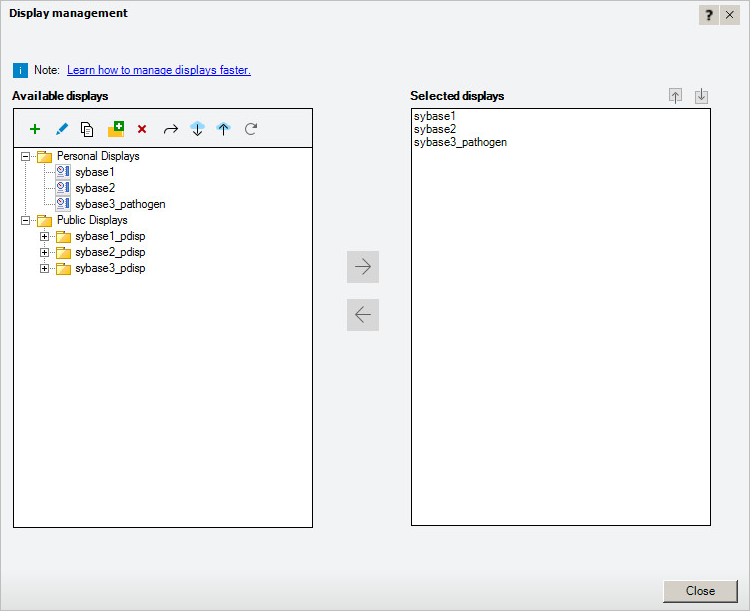
Task: Click the cloud download arrow icon
Action: pos(198,129)
